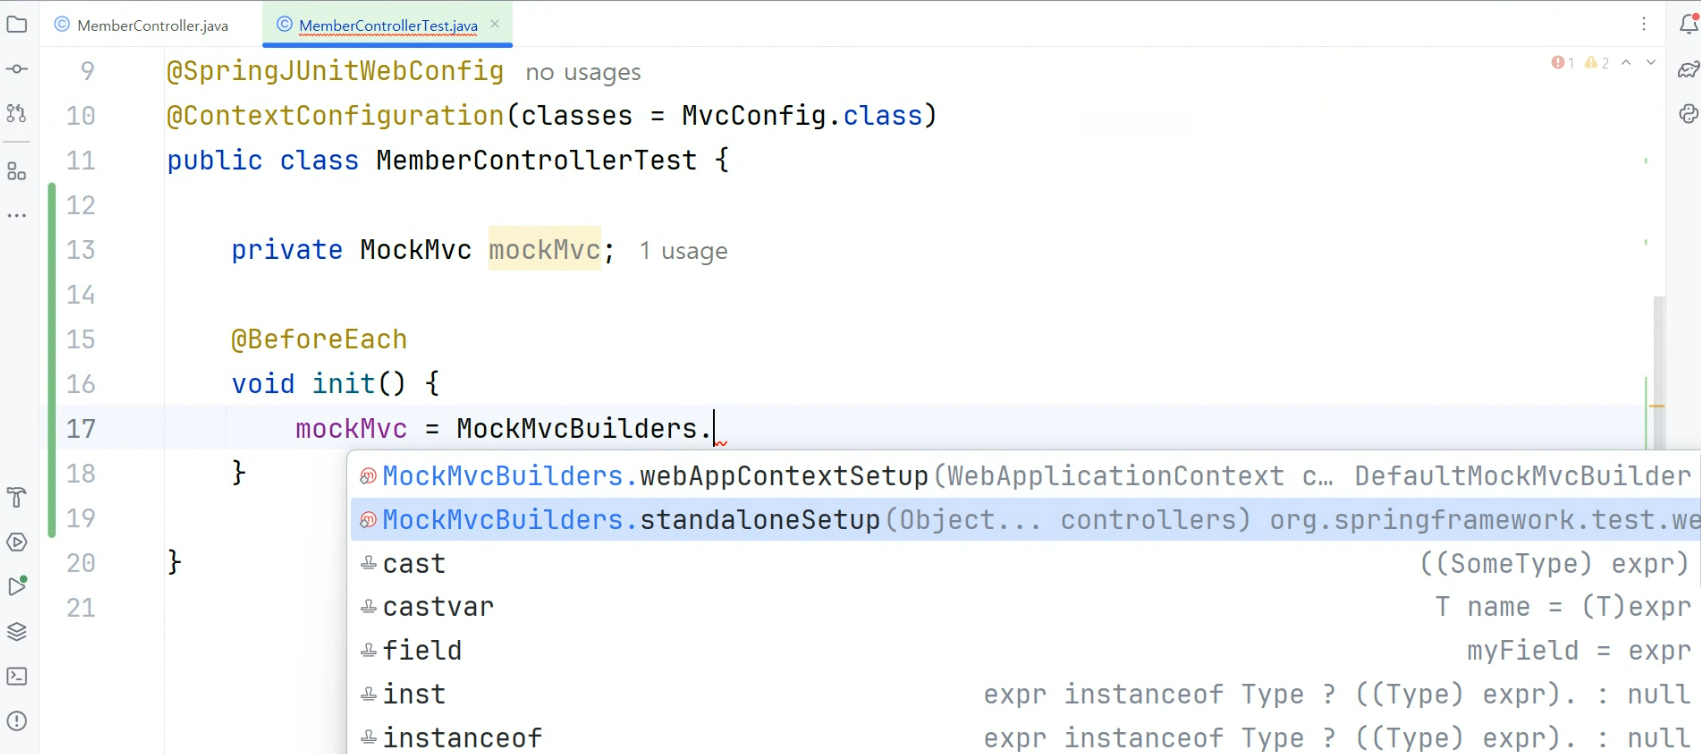Select standaloneSetup completion suggestion
This screenshot has height=754, width=1701.
click(1026, 520)
